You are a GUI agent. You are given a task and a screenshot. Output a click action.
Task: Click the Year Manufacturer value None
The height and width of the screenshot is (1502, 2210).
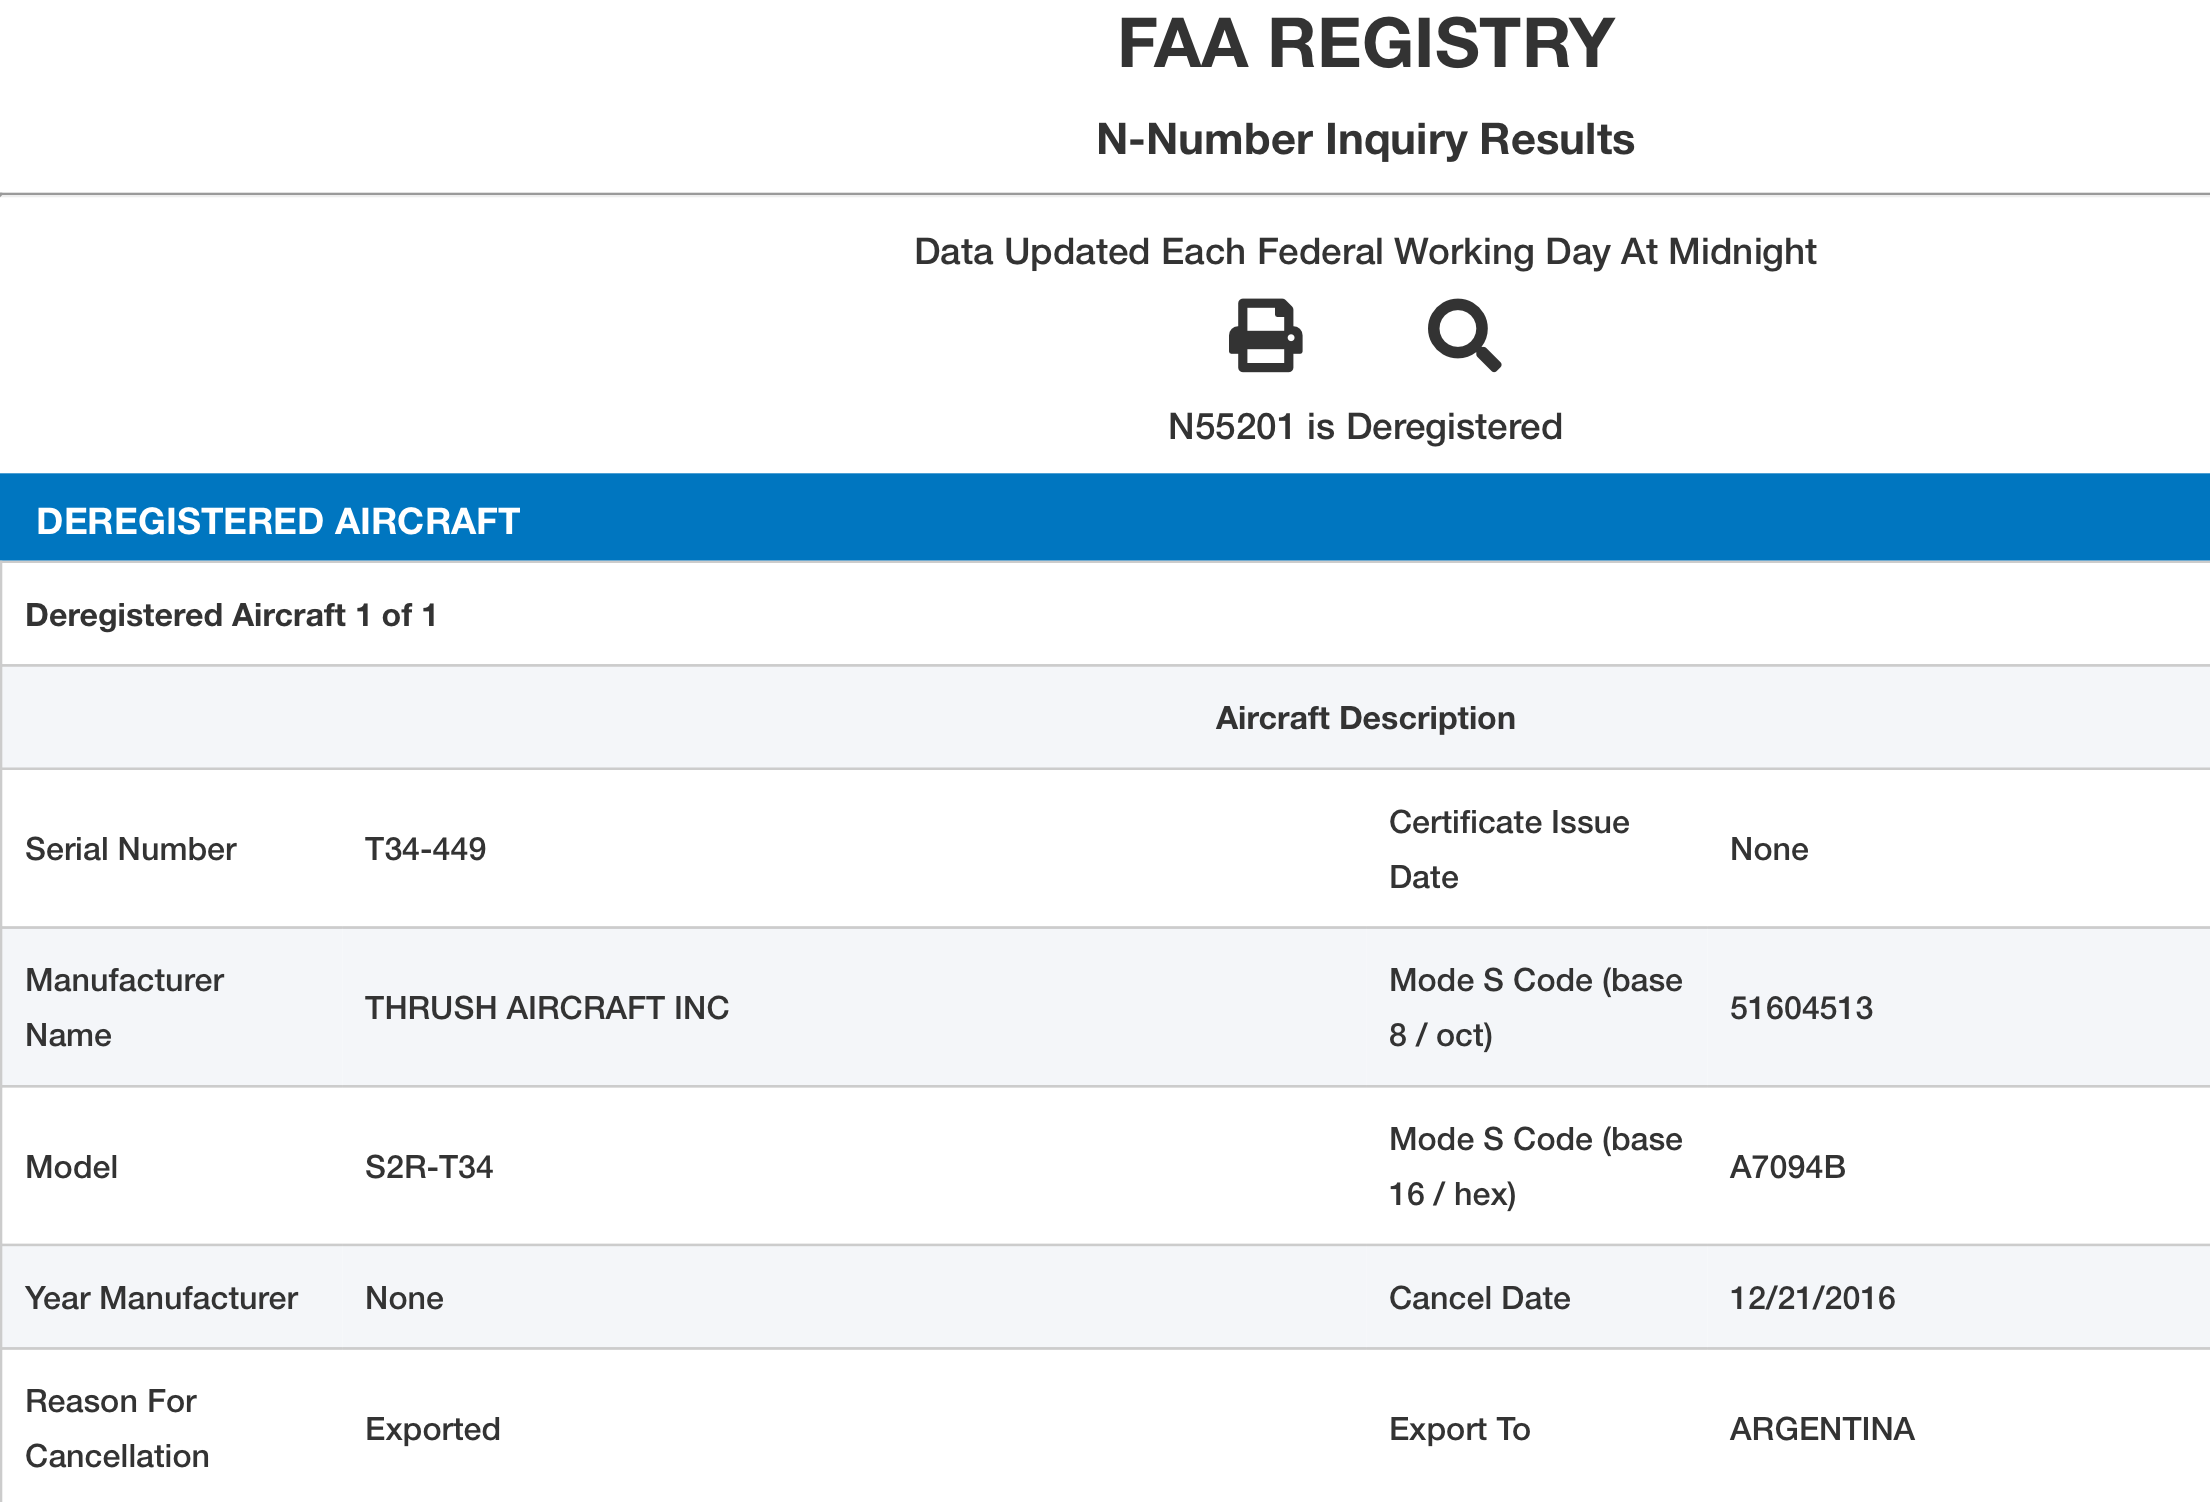404,1298
